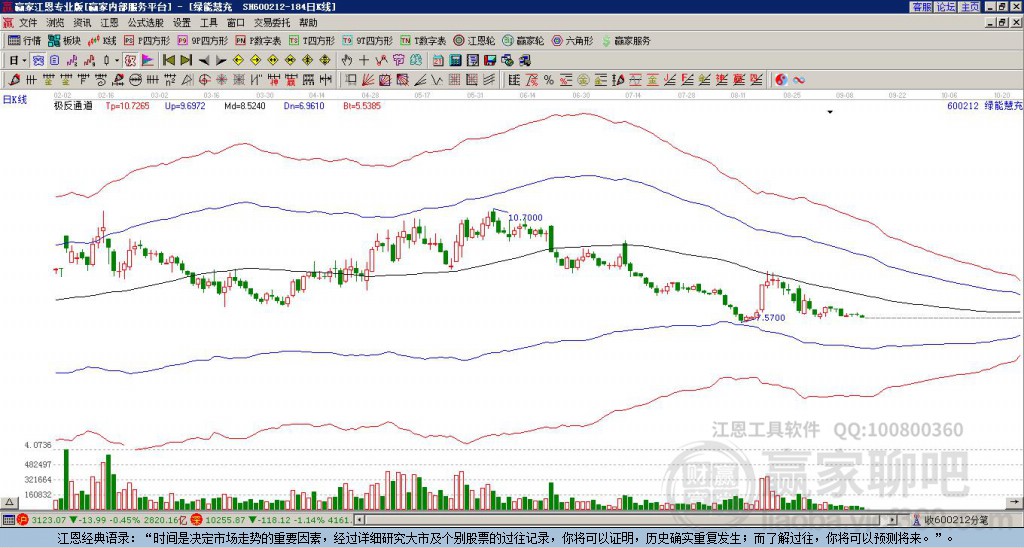Open the 公式选股 menu
1024x548 pixels.
pos(145,23)
